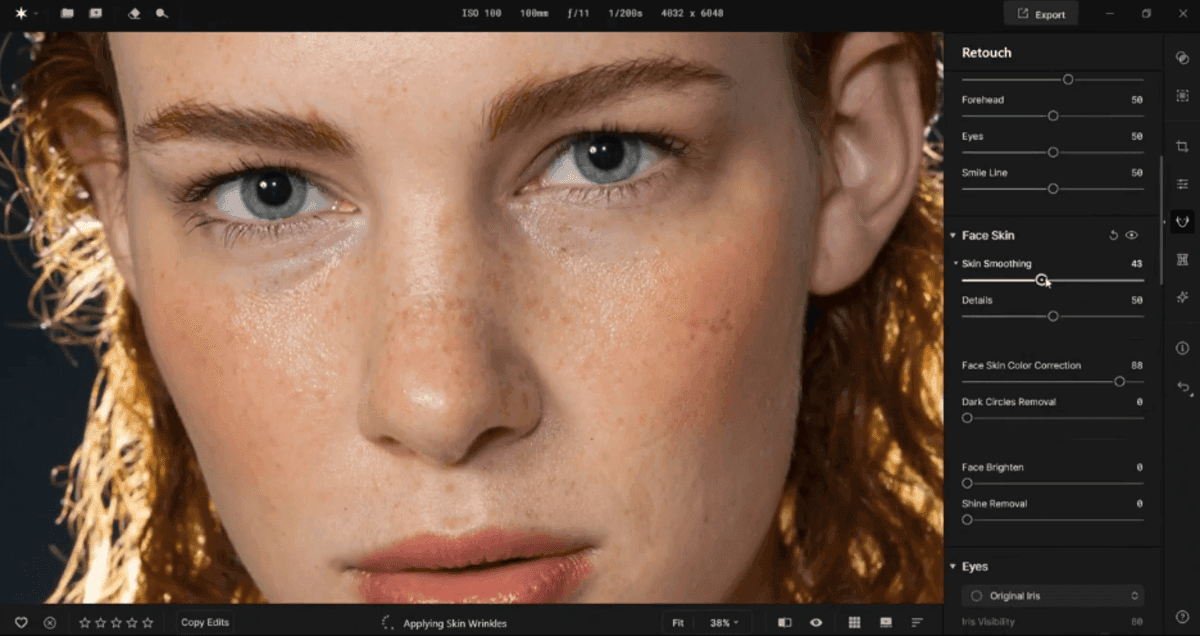
Task: Toggle before/after compare view
Action: tap(784, 622)
